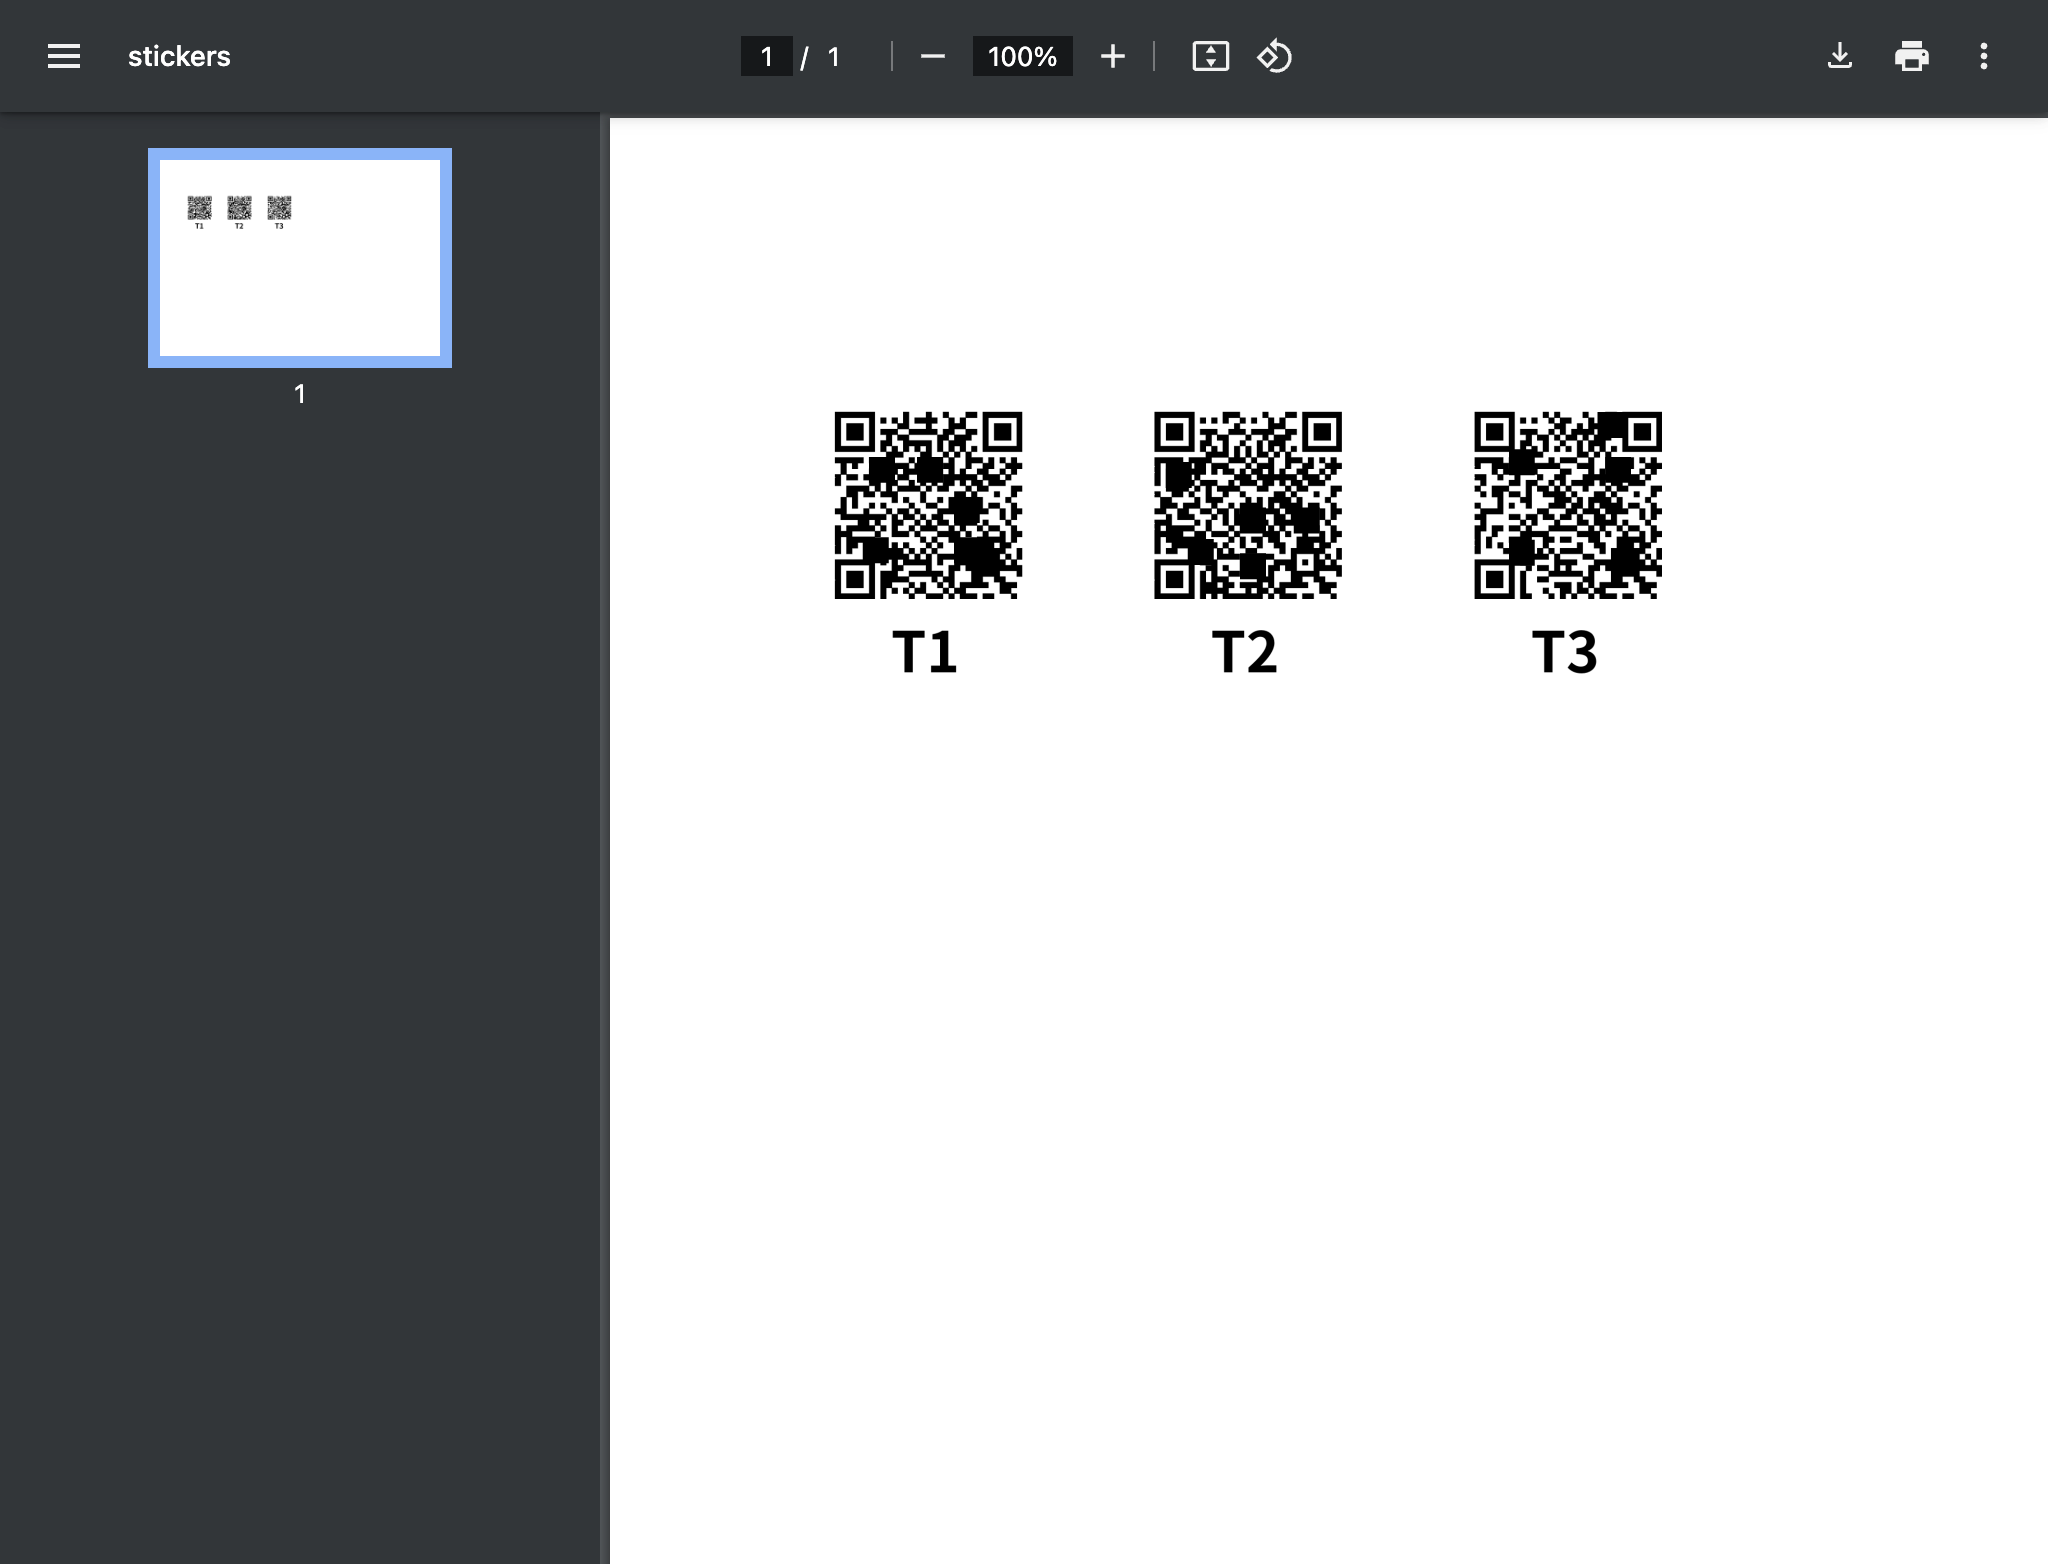Click the total page count
The width and height of the screenshot is (2048, 1564).
(x=833, y=56)
